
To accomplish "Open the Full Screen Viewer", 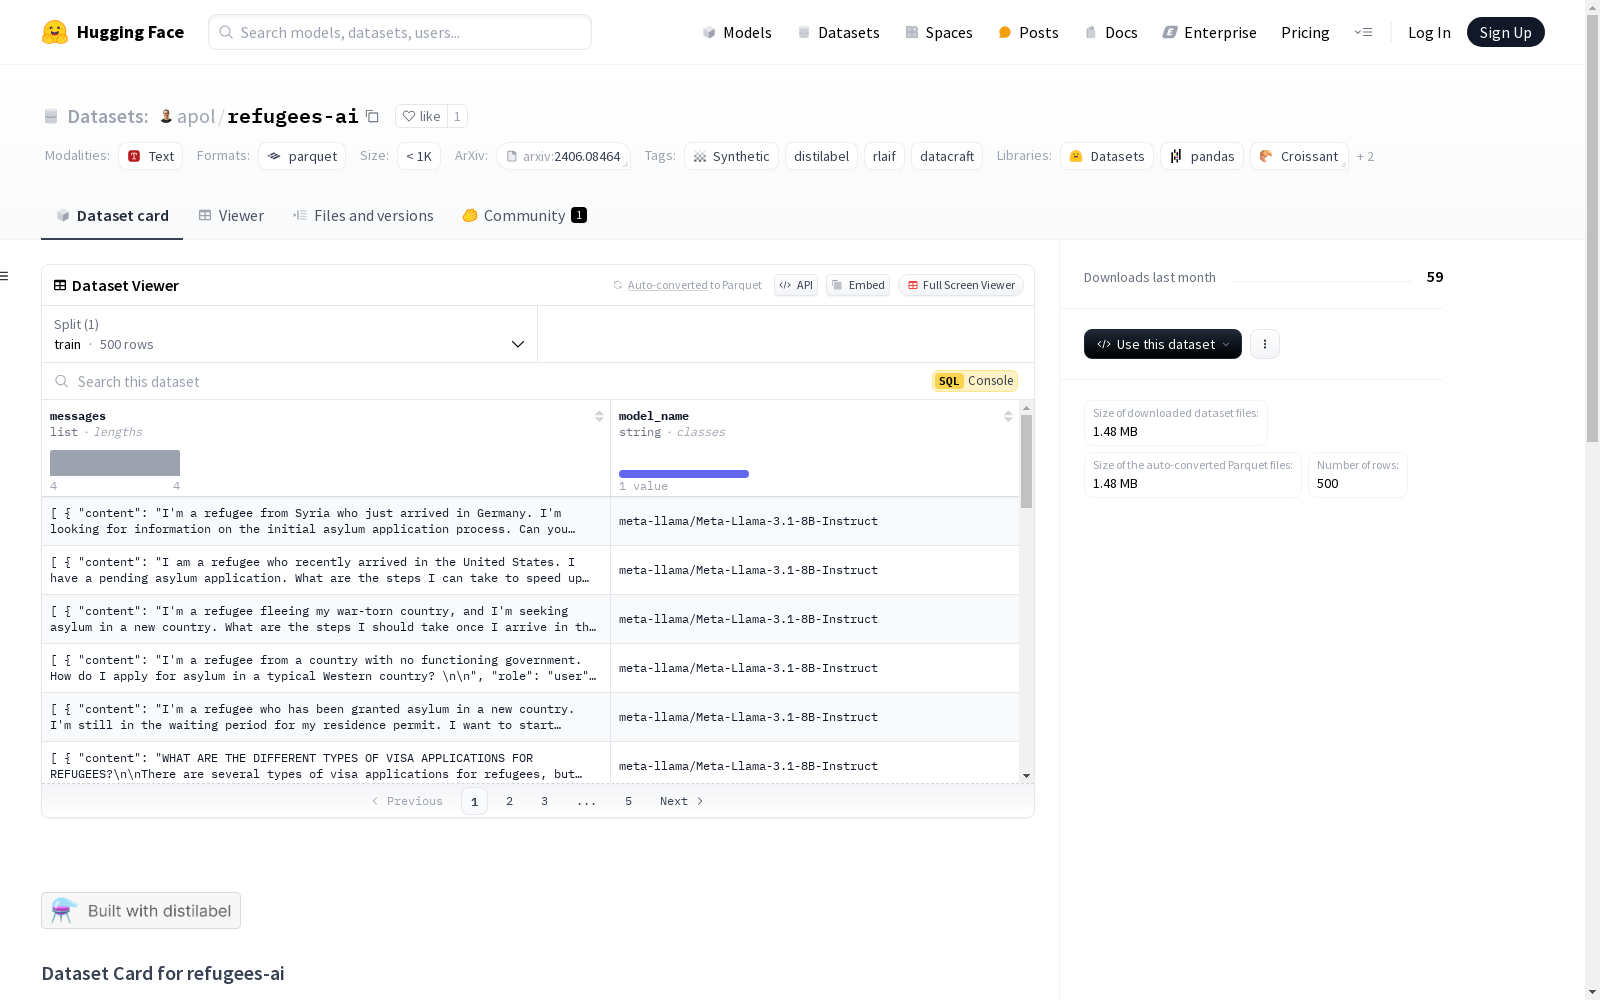I will pos(961,285).
